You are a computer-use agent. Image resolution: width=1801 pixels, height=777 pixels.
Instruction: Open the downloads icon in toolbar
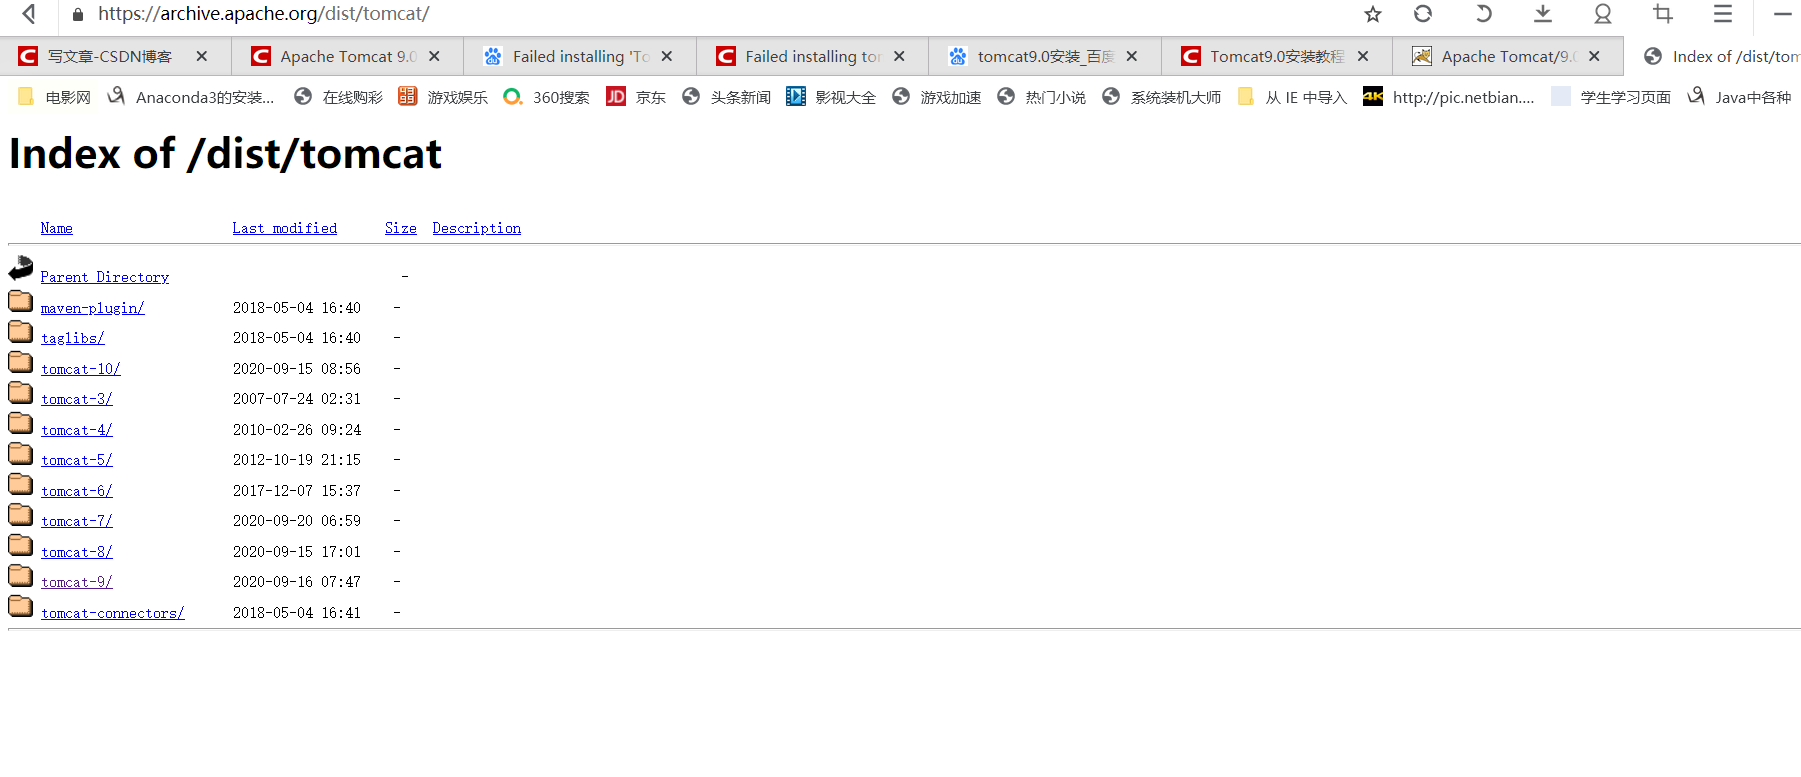1543,14
